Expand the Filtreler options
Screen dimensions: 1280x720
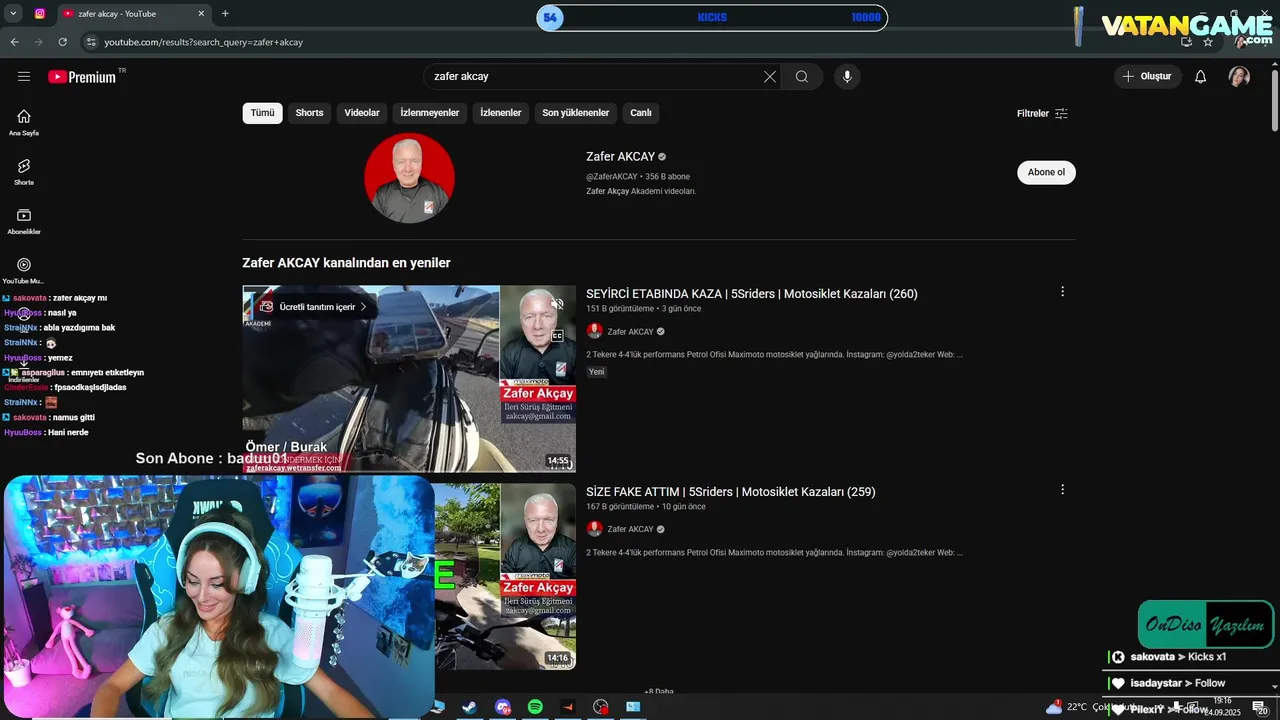click(1043, 114)
